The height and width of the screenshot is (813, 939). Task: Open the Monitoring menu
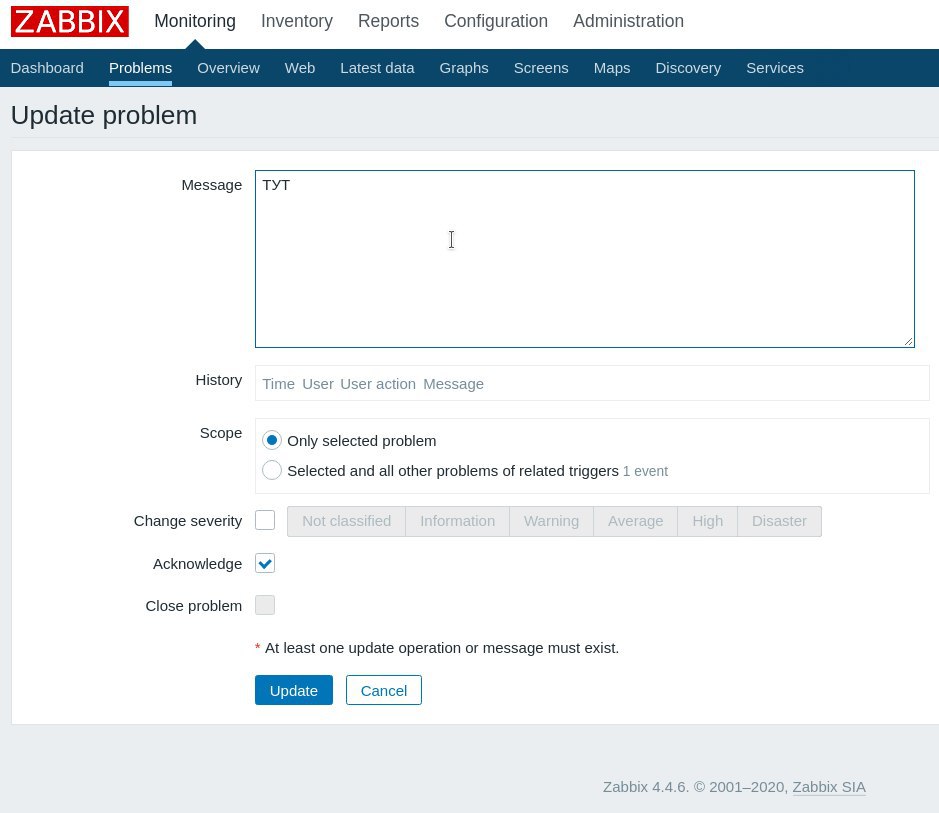195,21
